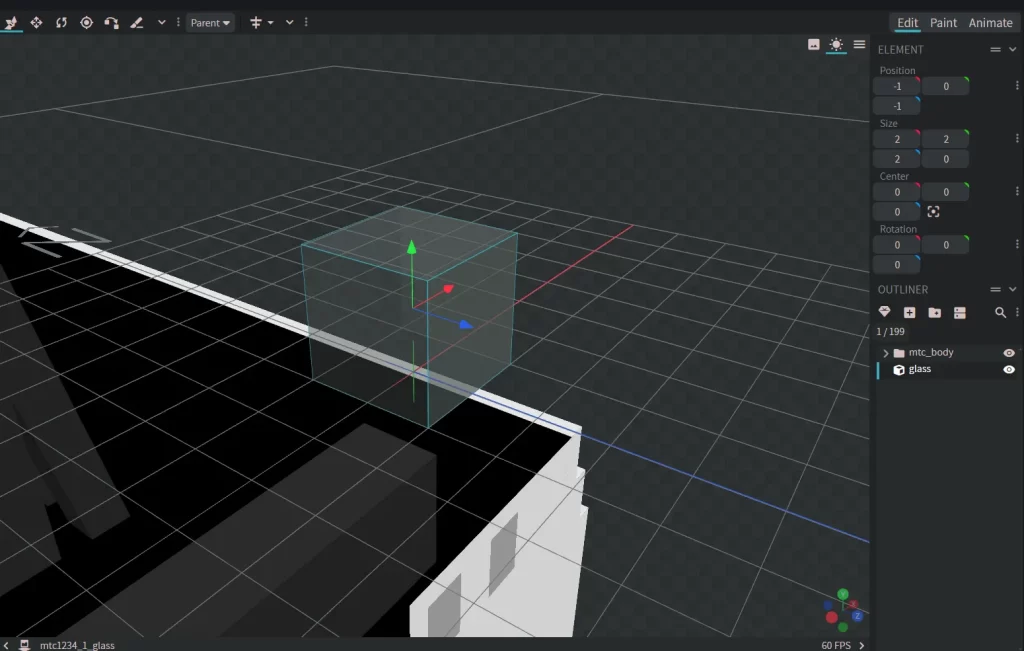Switch to the Paint tab
This screenshot has height=651, width=1024.
[x=943, y=23]
